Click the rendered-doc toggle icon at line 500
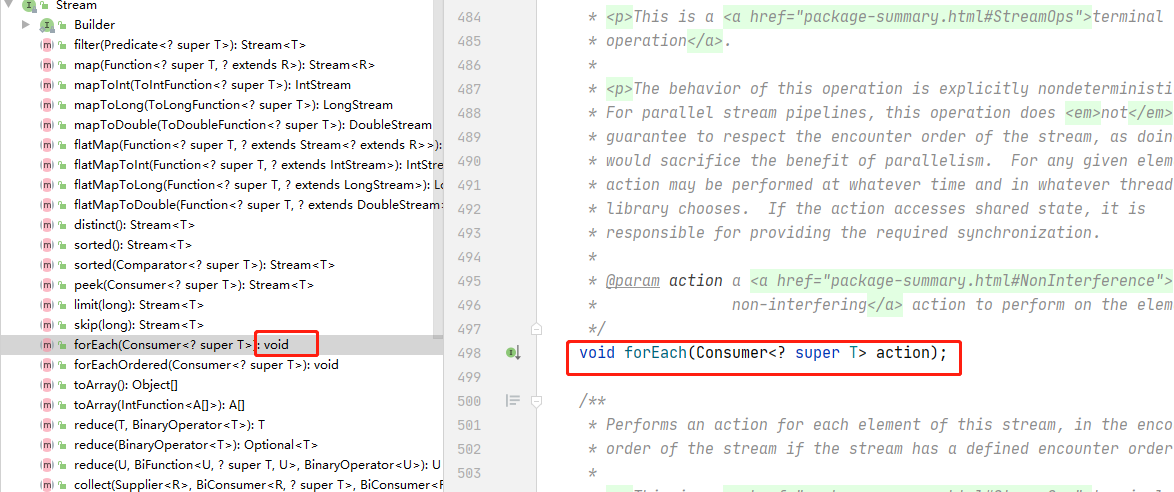The height and width of the screenshot is (492, 1174). [x=513, y=401]
